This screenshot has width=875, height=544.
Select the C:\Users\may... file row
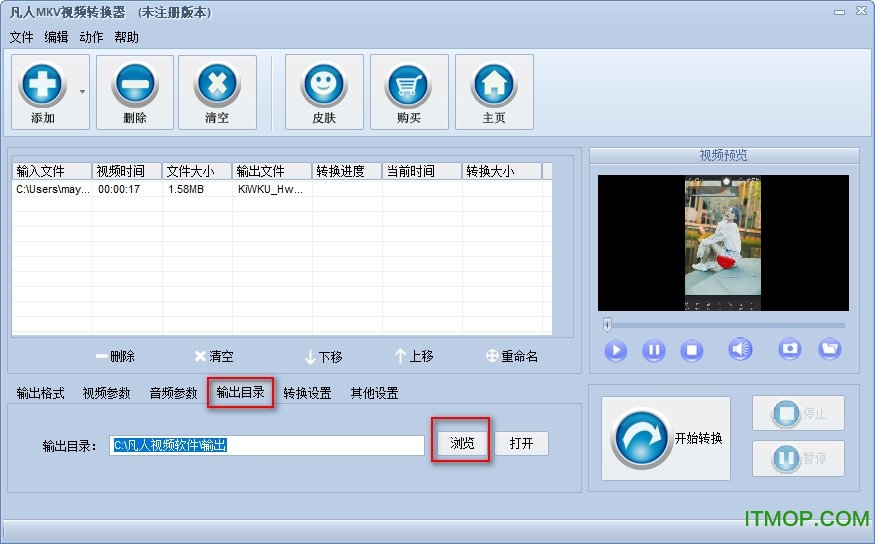point(282,189)
